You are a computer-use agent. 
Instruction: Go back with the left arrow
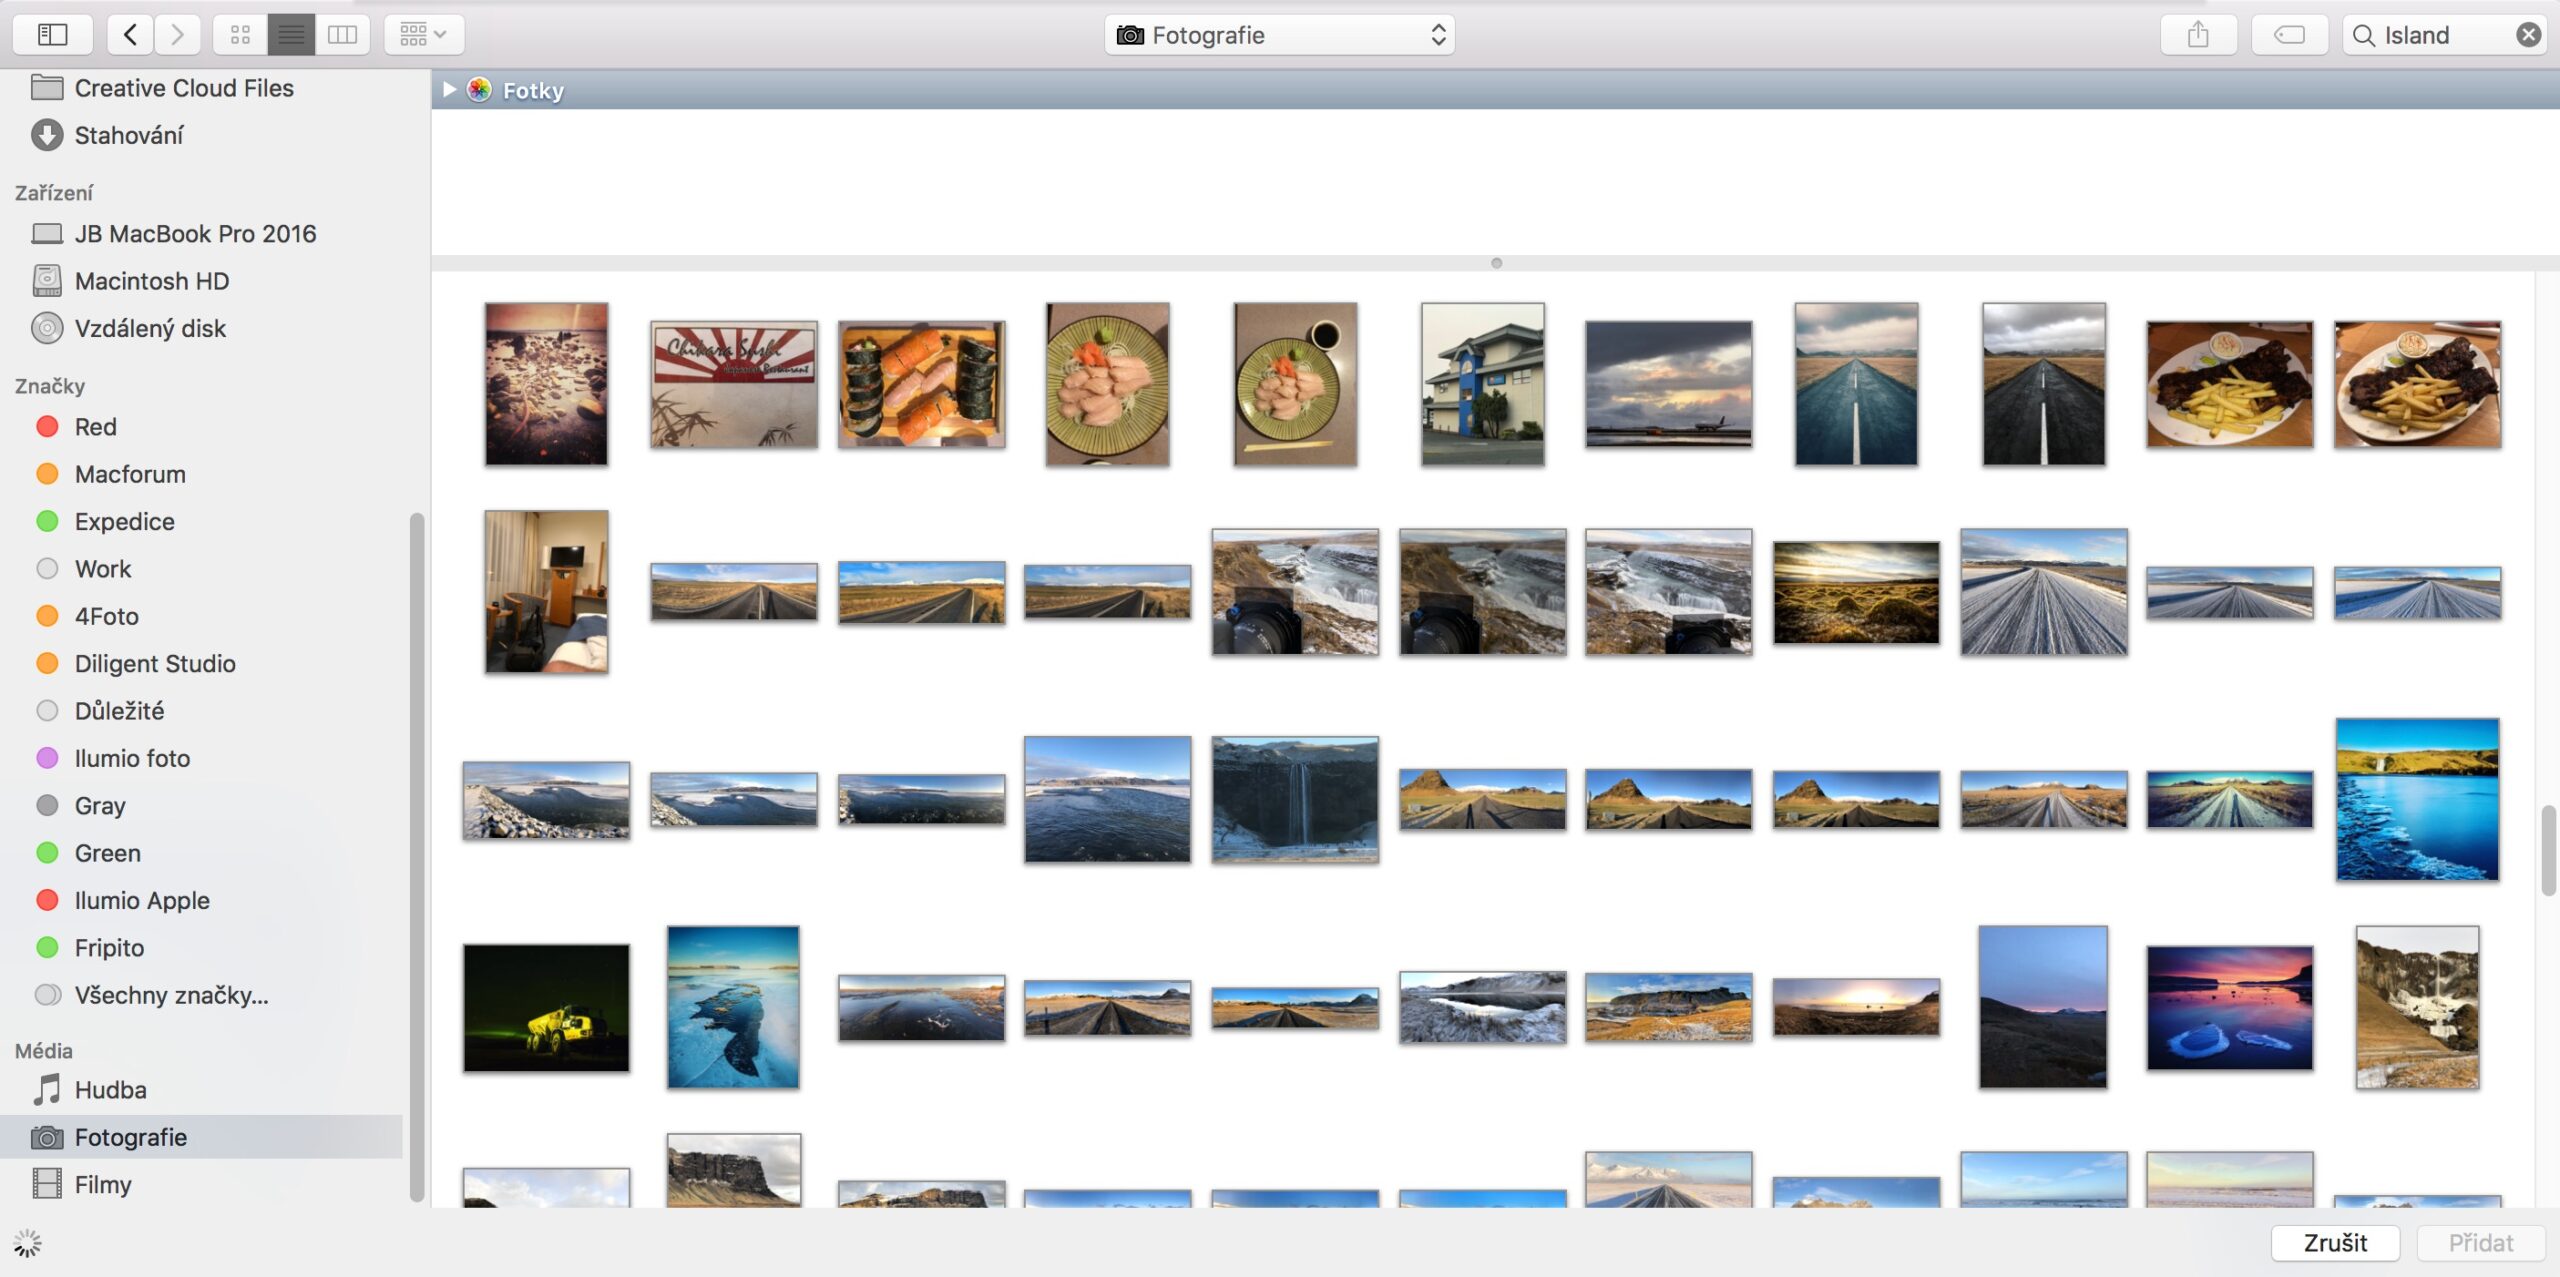(x=130, y=35)
